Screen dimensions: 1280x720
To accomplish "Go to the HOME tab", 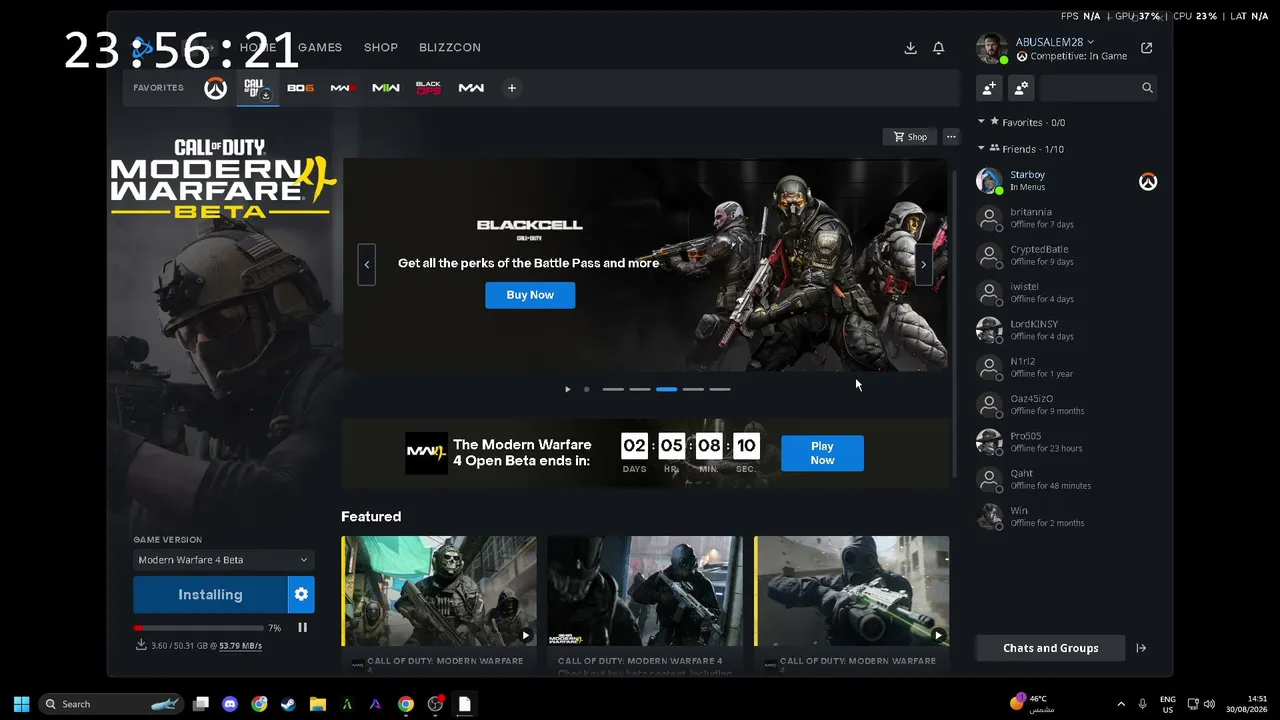I will click(x=258, y=47).
